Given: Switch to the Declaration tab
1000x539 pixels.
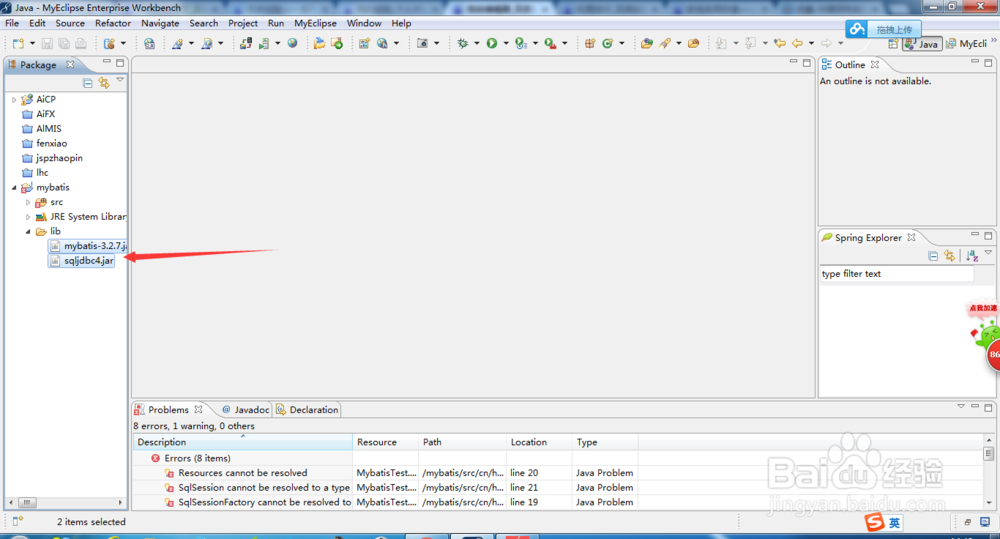Looking at the screenshot, I should (307, 410).
